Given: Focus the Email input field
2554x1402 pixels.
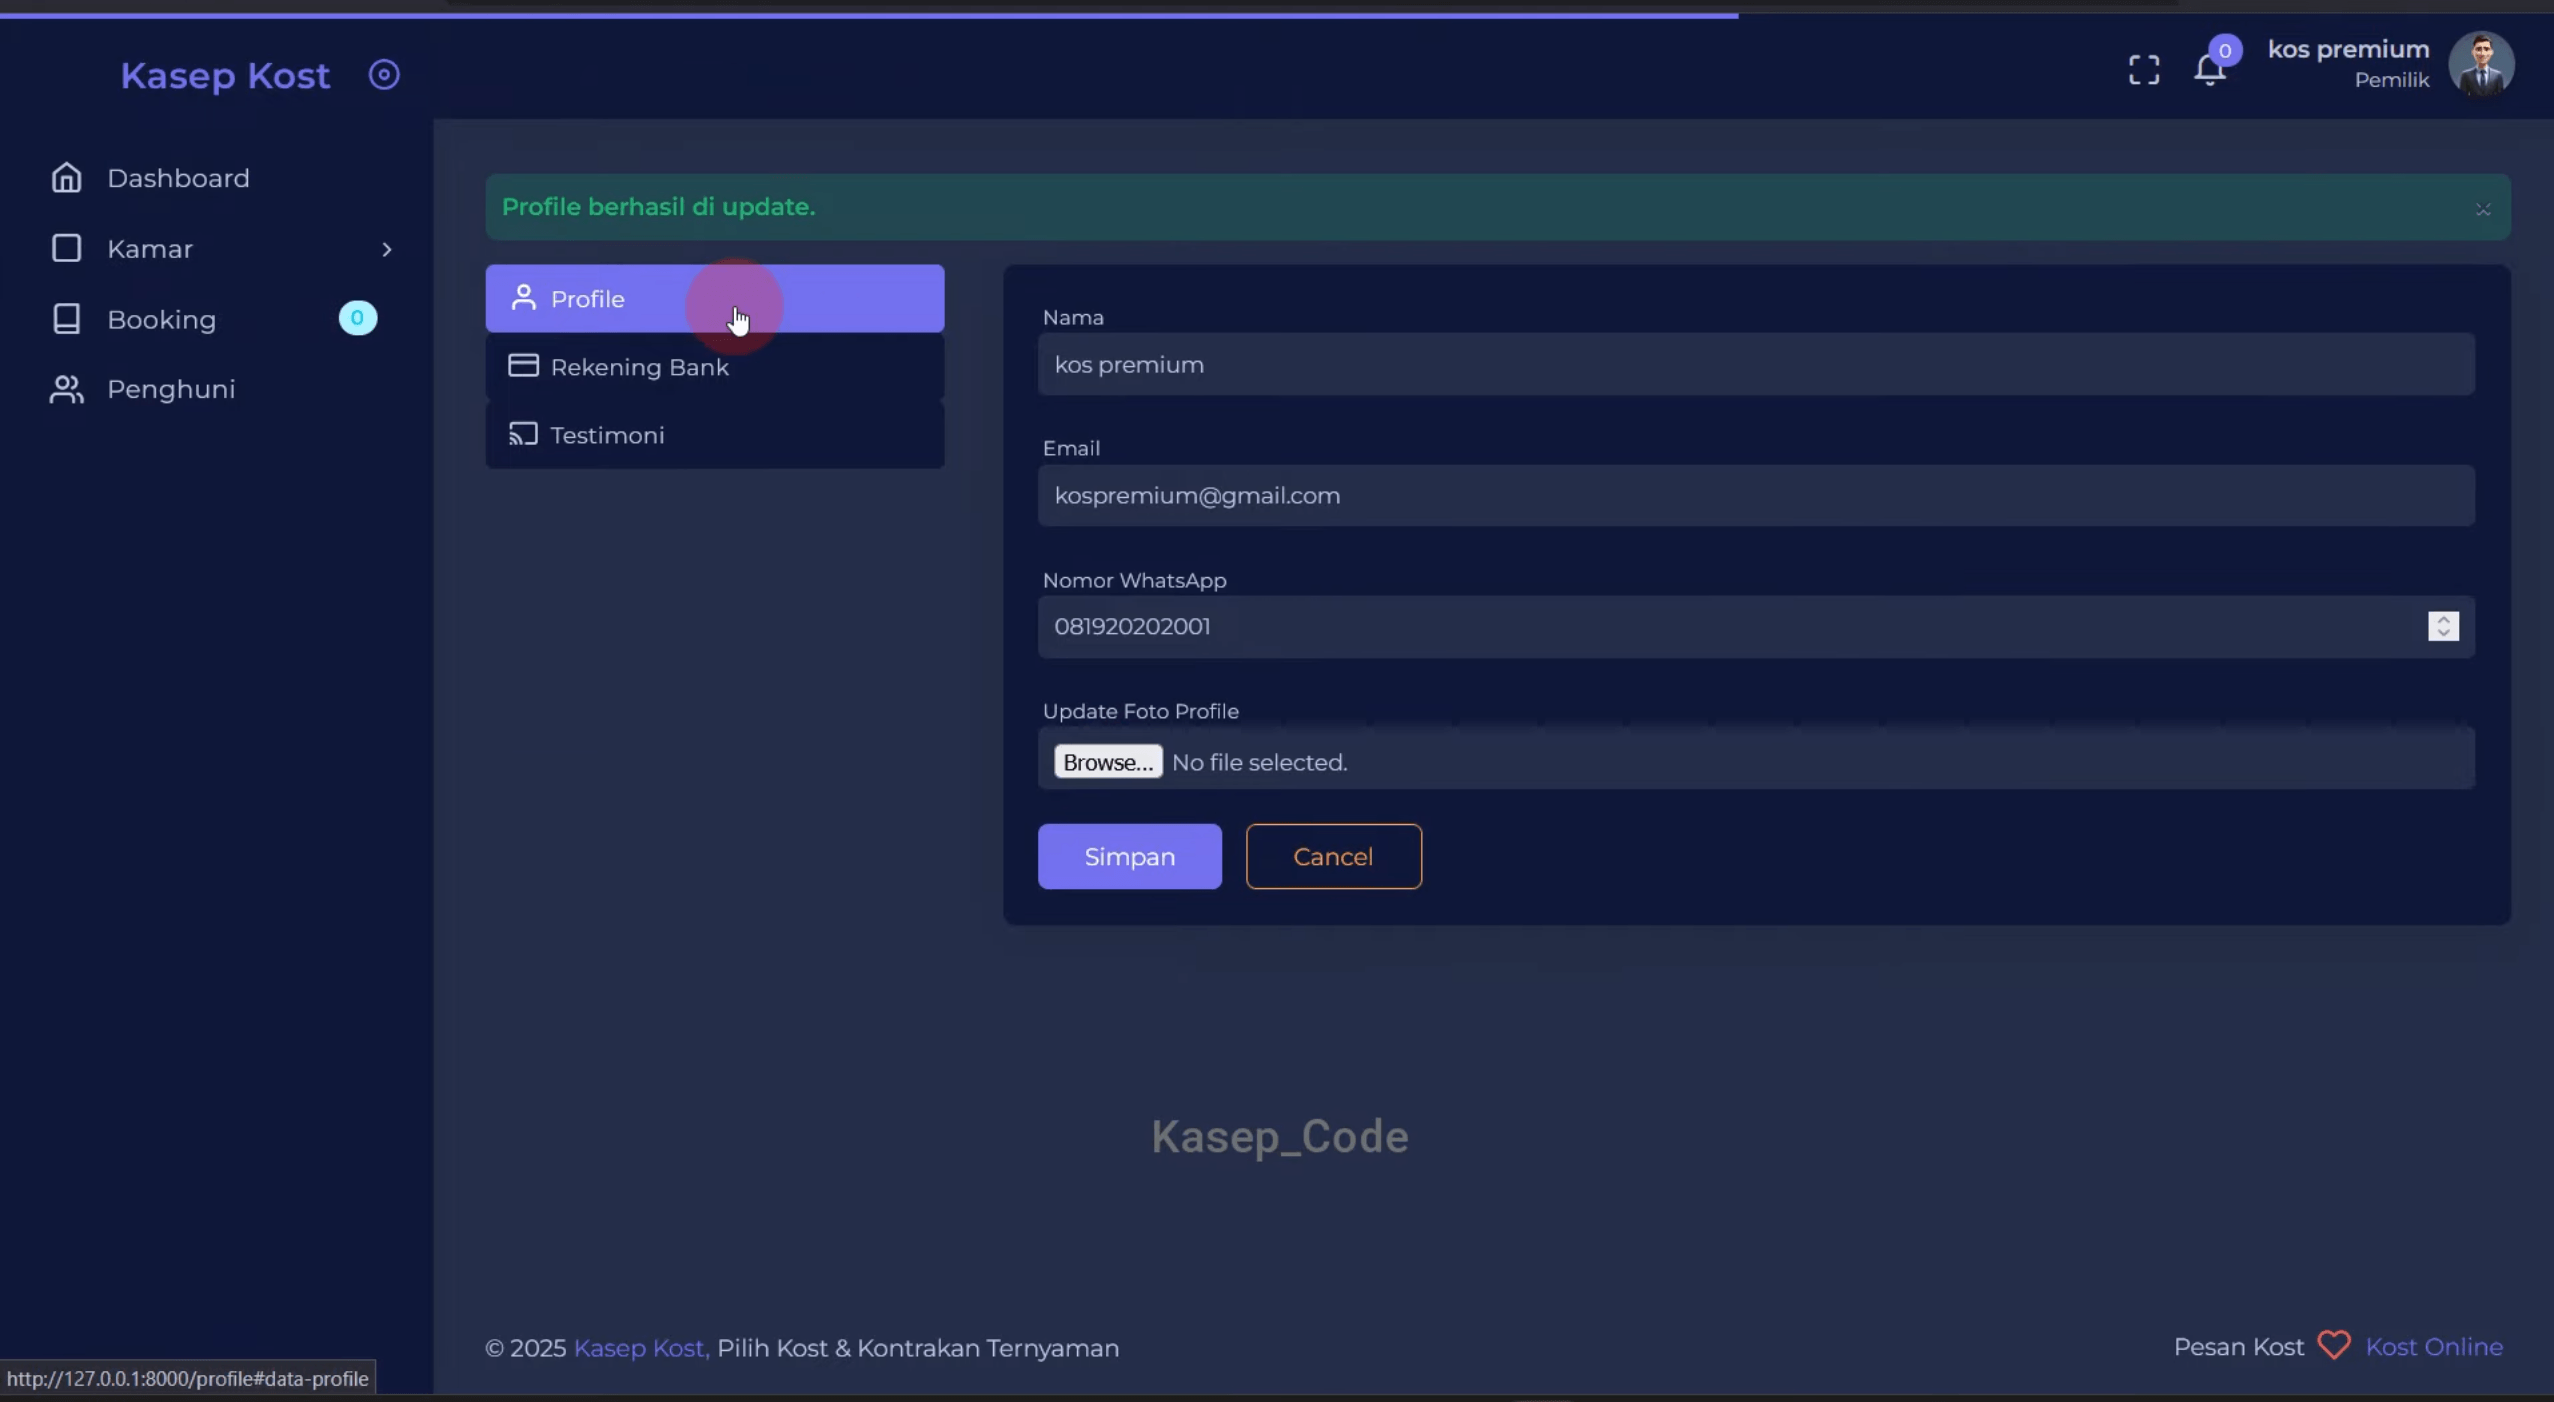Looking at the screenshot, I should coord(1756,496).
